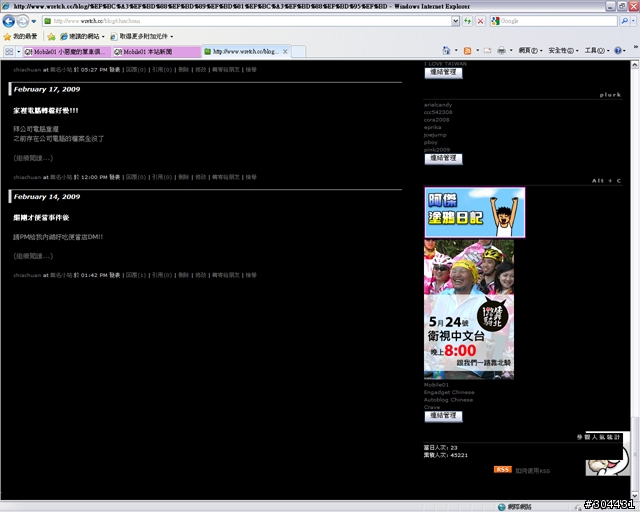Viewport: 640px width, 512px height.
Task: Open post 家裡電腦轉檔好慢!!!
Action: 46,111
